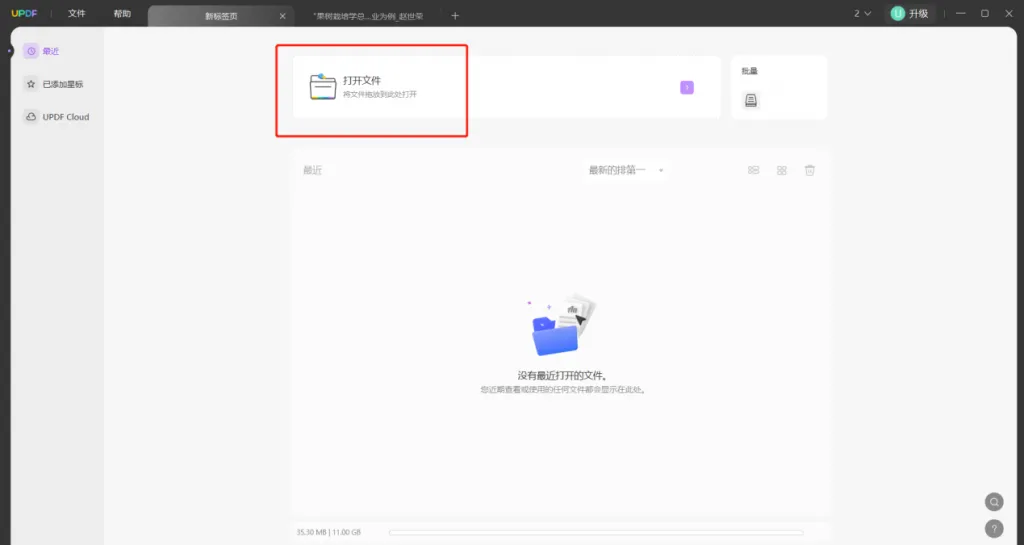Click the 打开文件 label
The image size is (1024, 545).
[x=362, y=80]
